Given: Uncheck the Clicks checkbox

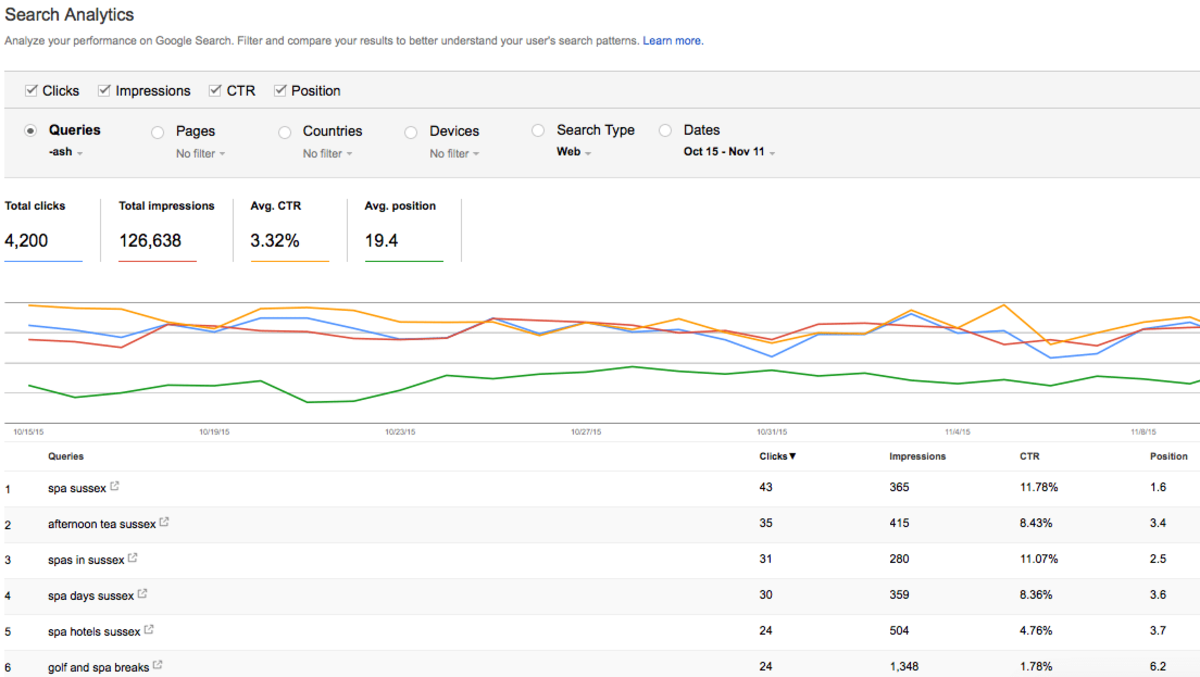Looking at the screenshot, I should coord(31,91).
